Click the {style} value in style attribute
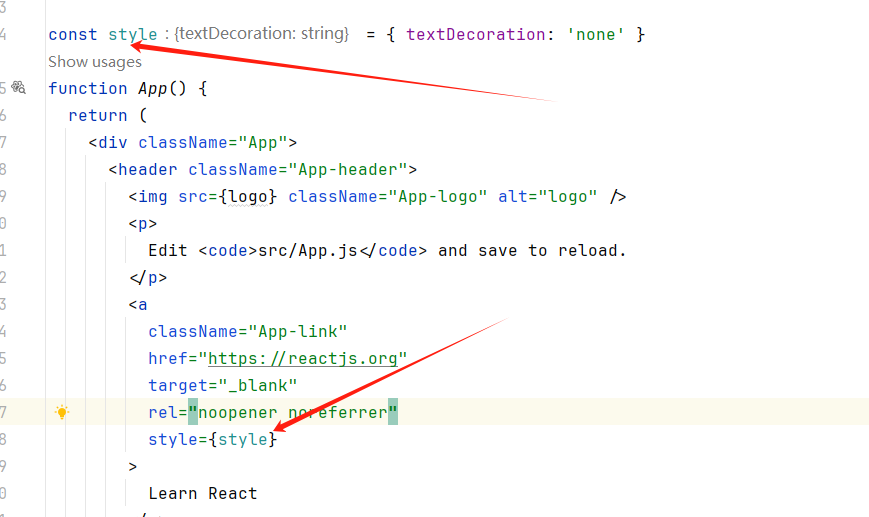 click(243, 439)
